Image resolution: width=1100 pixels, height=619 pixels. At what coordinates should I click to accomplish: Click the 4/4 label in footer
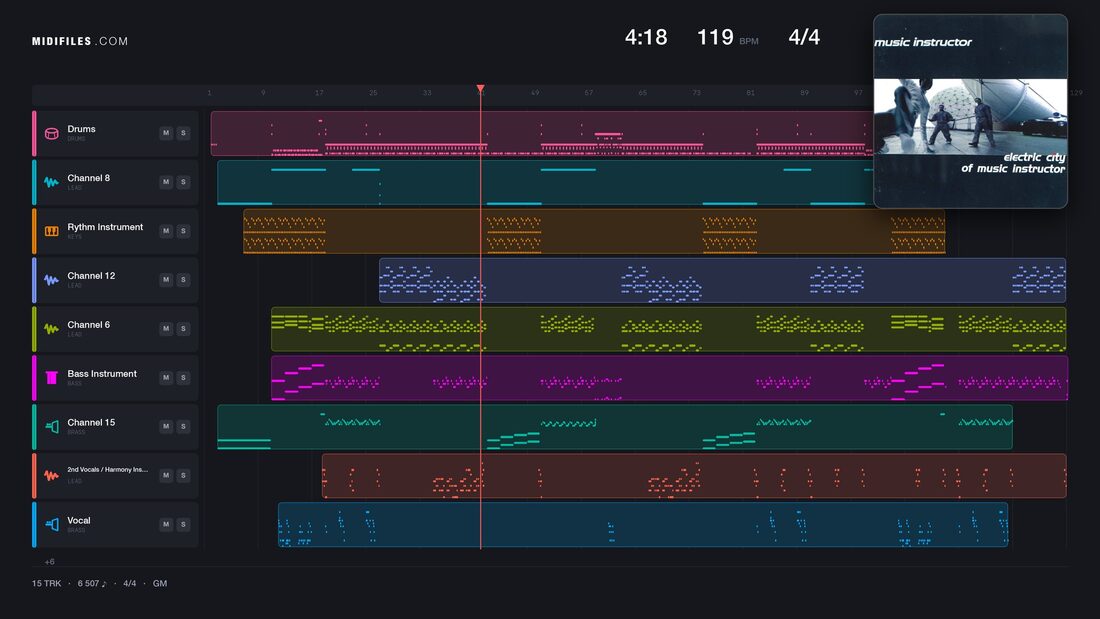click(x=130, y=583)
